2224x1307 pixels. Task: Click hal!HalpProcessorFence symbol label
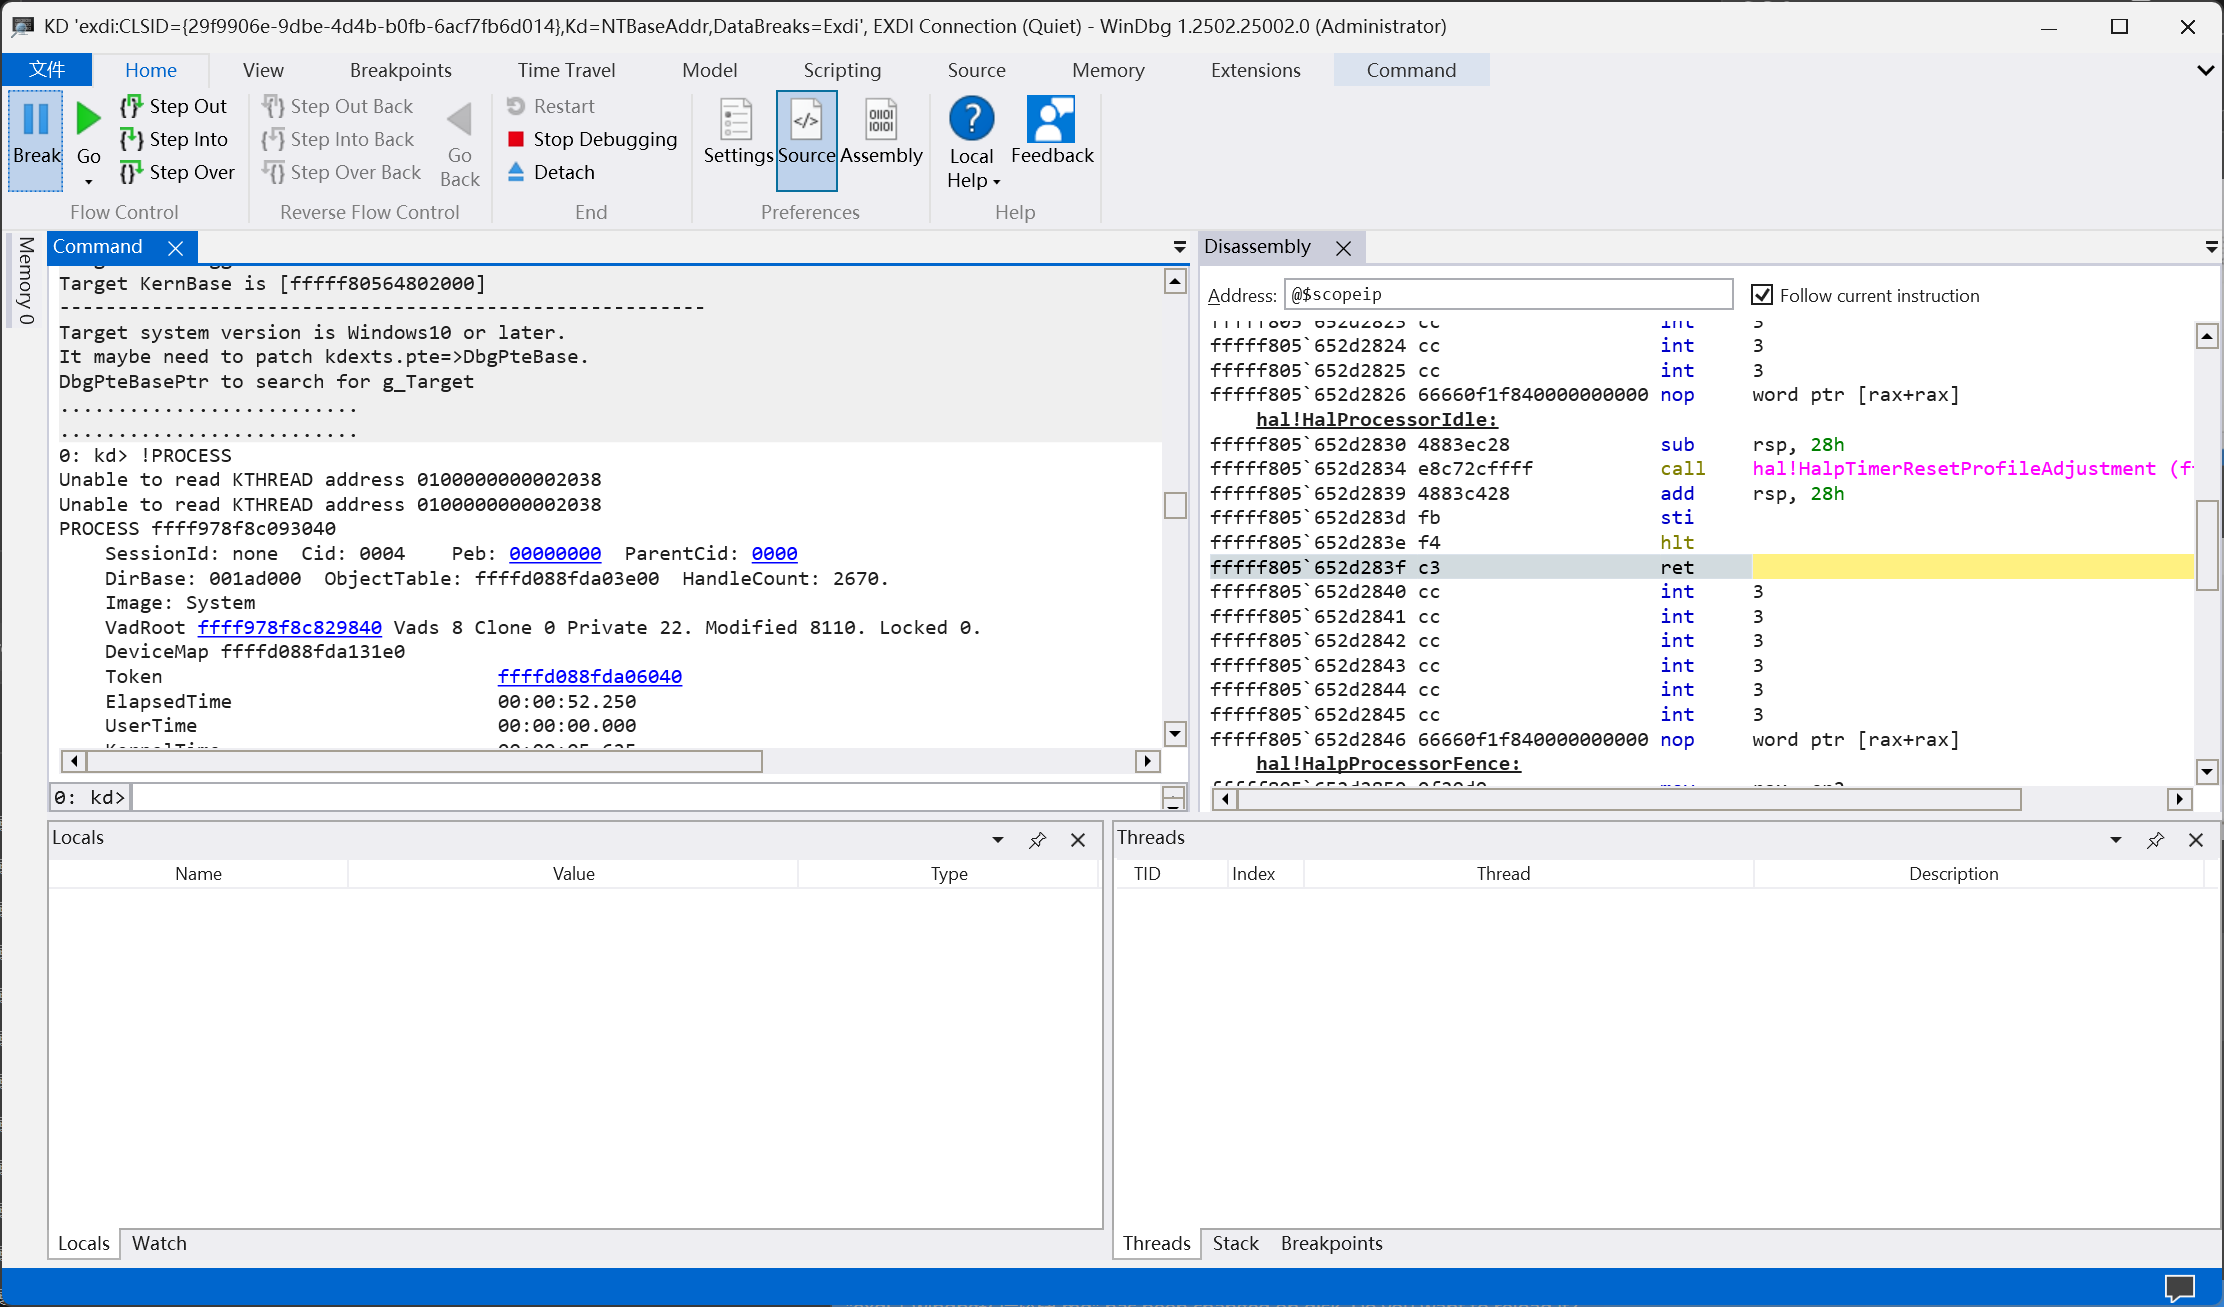pyautogui.click(x=1388, y=763)
